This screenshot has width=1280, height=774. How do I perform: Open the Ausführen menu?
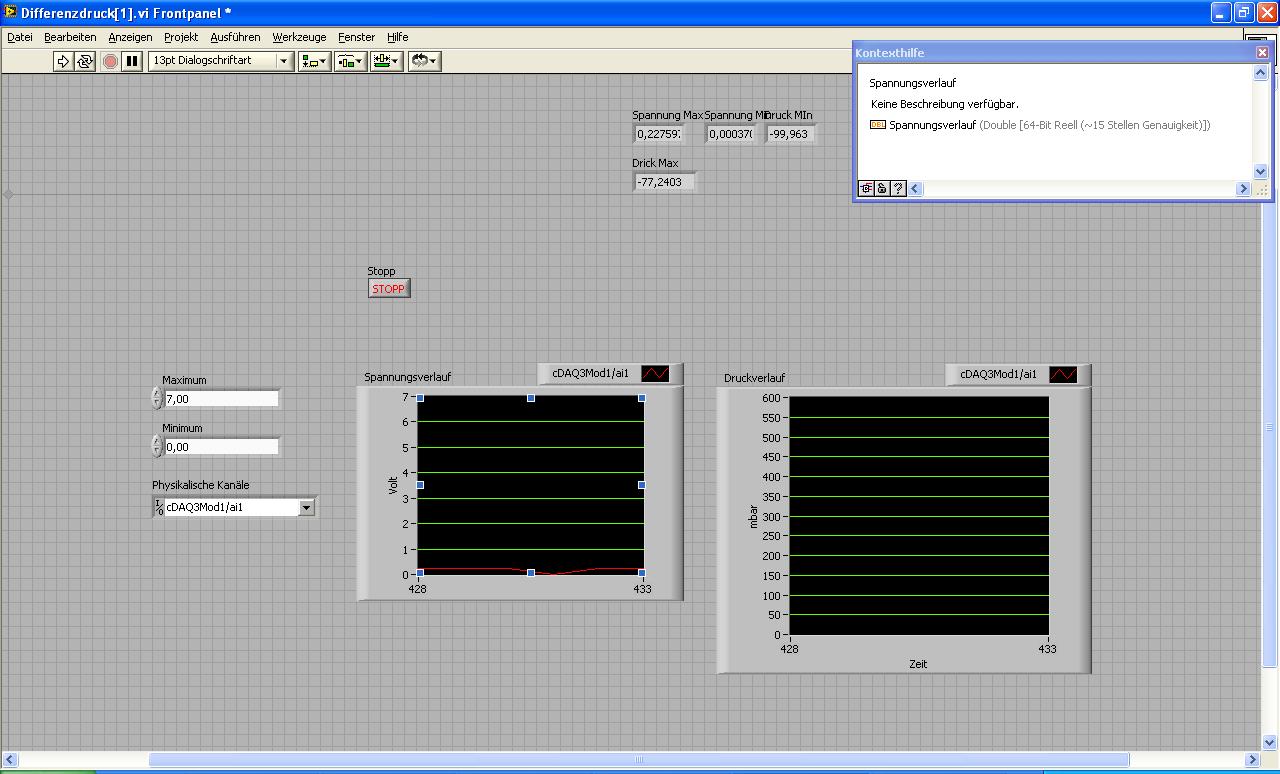(x=235, y=37)
